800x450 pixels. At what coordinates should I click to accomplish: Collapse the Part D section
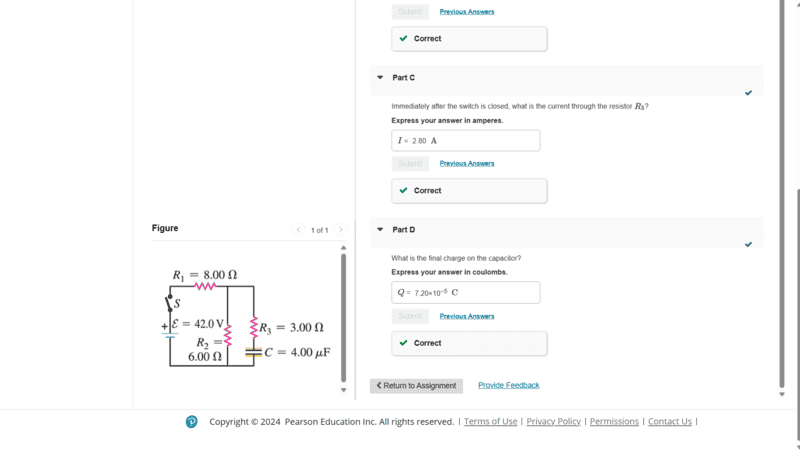pyautogui.click(x=380, y=230)
